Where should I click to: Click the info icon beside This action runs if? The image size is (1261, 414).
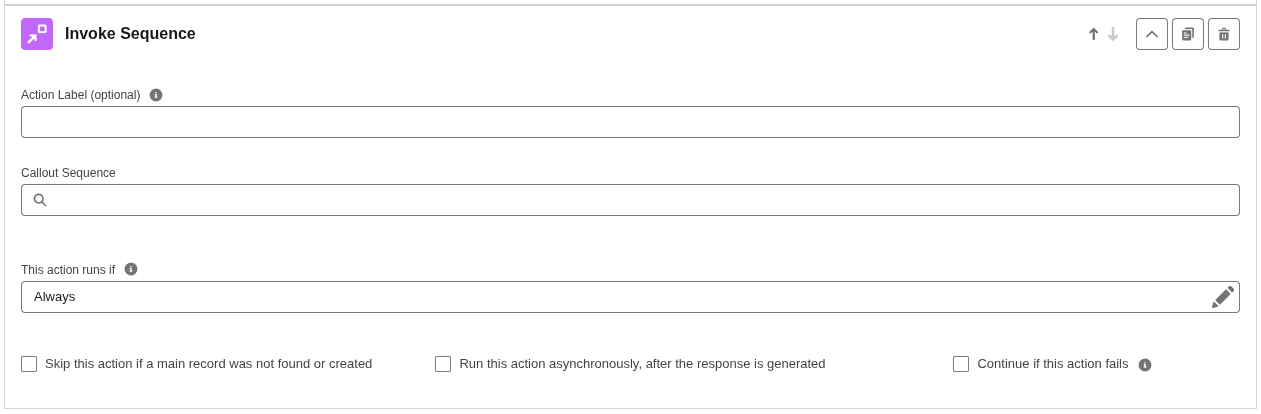coord(131,269)
